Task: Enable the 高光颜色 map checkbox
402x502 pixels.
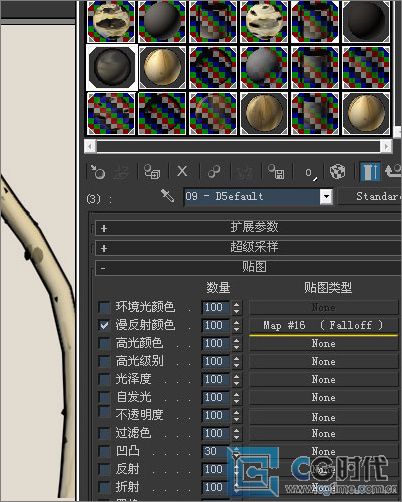Action: [x=104, y=343]
